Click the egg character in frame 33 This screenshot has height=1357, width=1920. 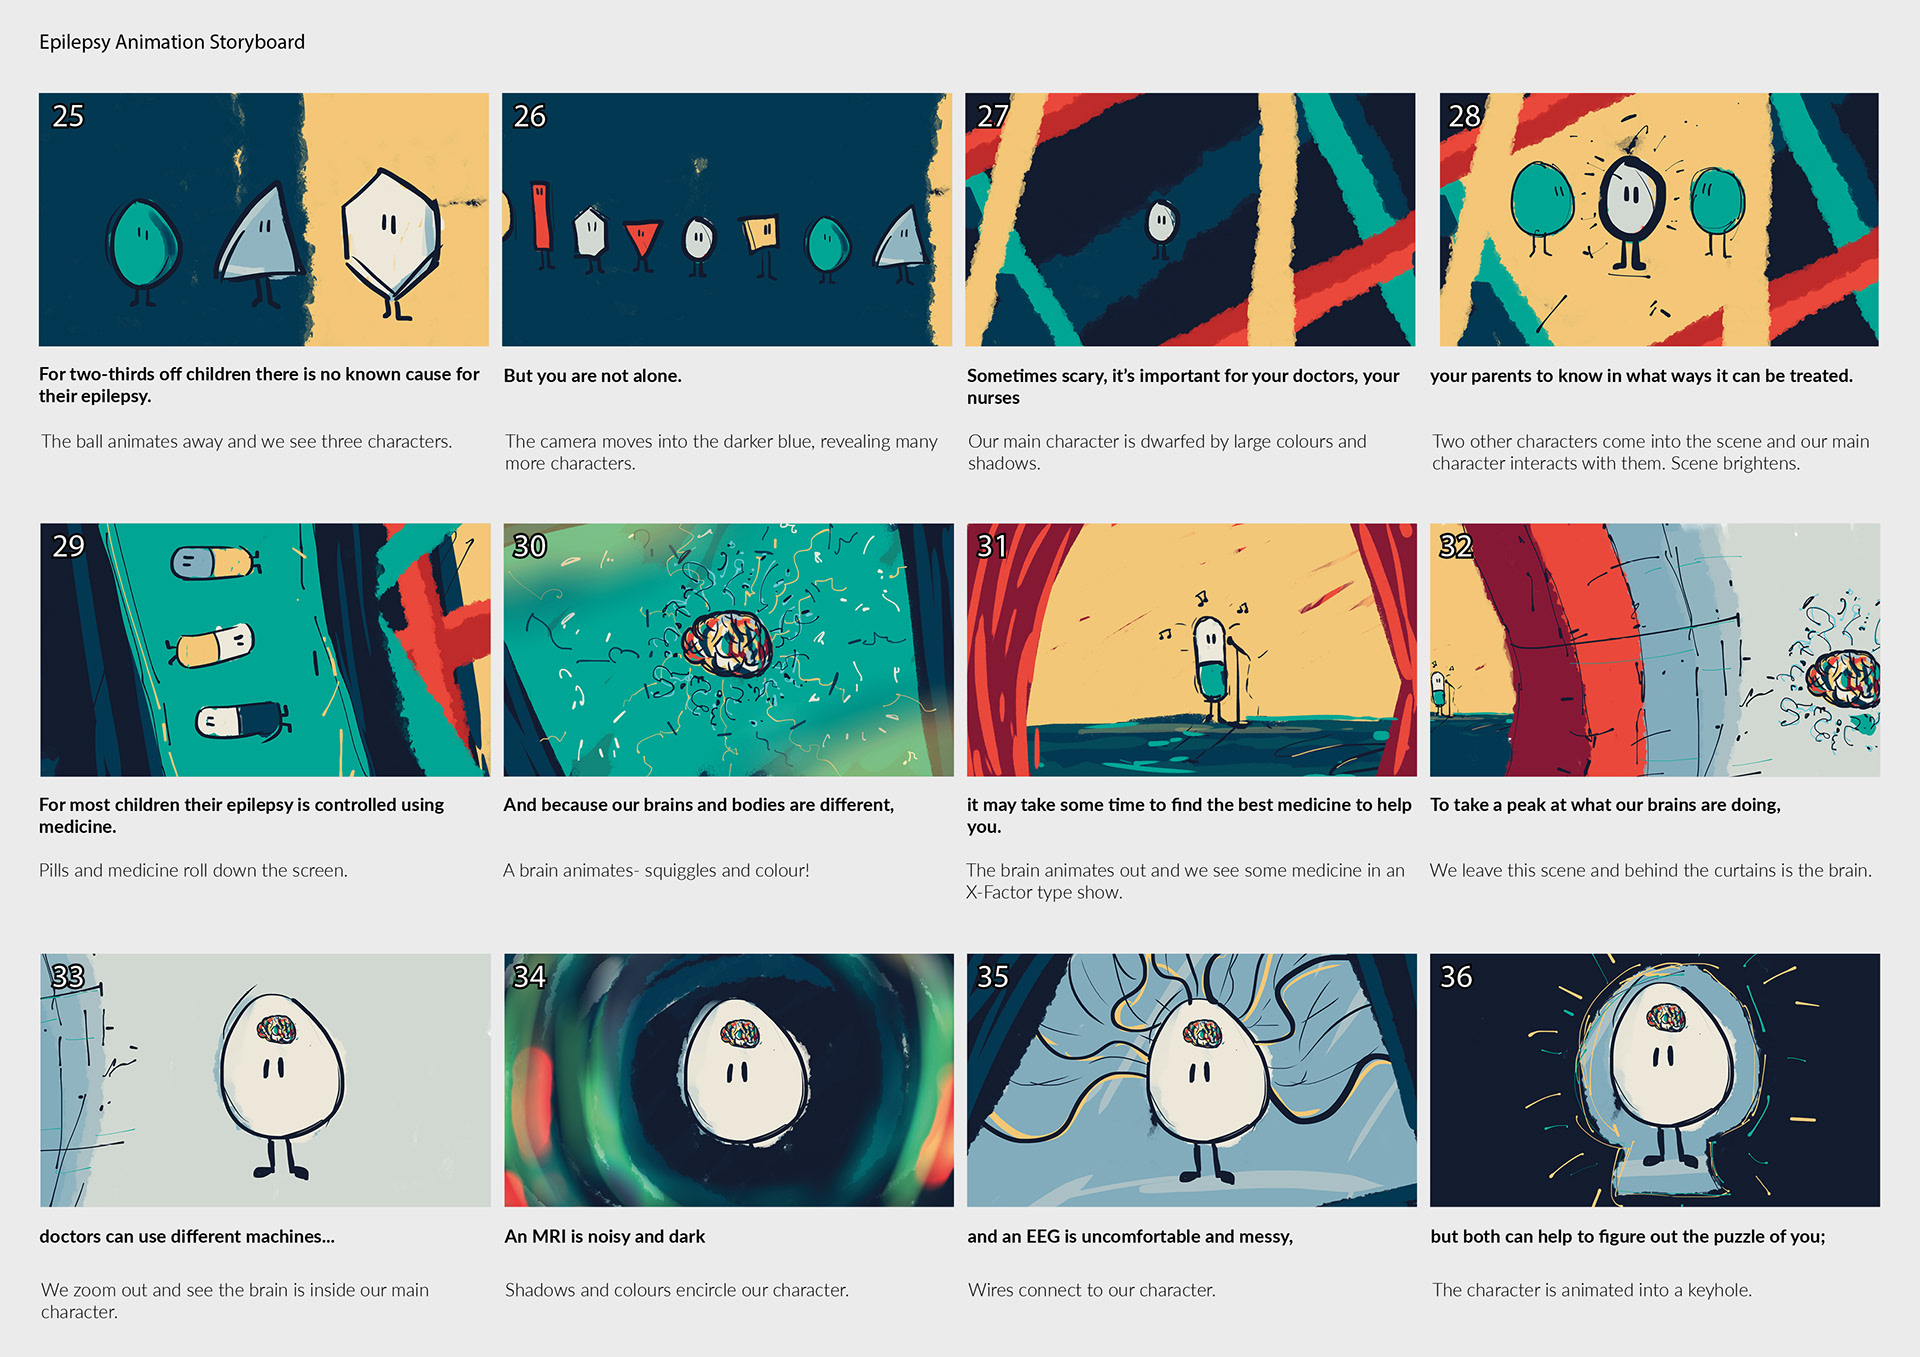[x=280, y=1080]
